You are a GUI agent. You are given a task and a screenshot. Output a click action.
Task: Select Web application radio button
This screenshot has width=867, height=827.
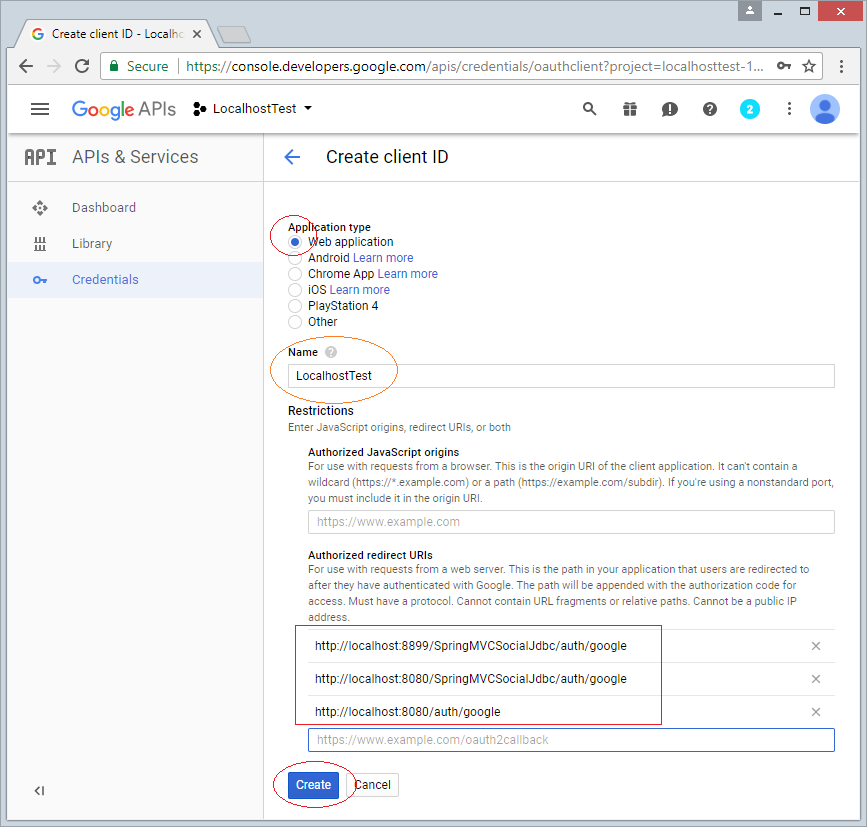point(295,242)
